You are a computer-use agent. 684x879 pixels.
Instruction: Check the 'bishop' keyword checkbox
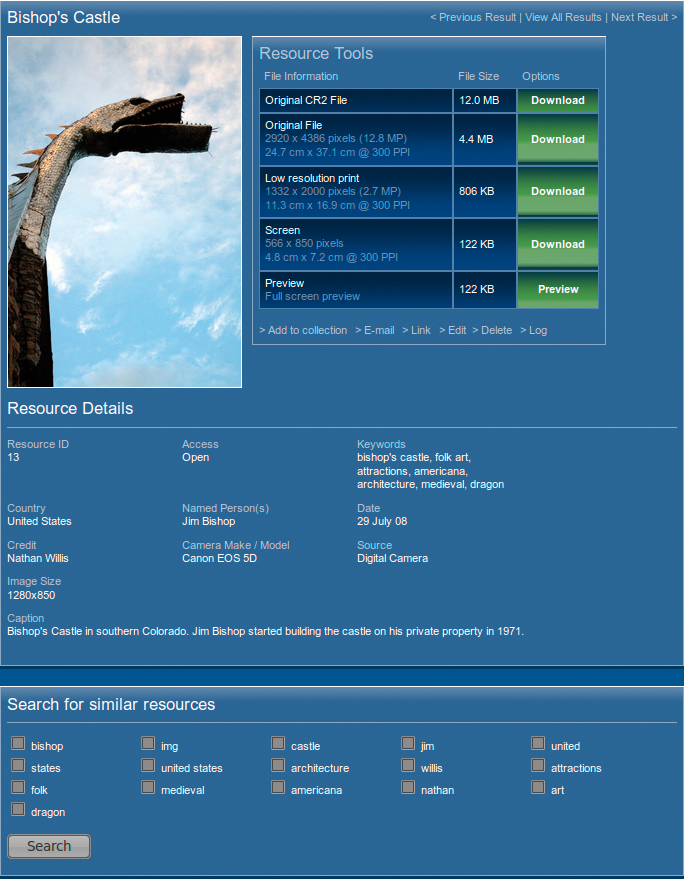point(18,743)
